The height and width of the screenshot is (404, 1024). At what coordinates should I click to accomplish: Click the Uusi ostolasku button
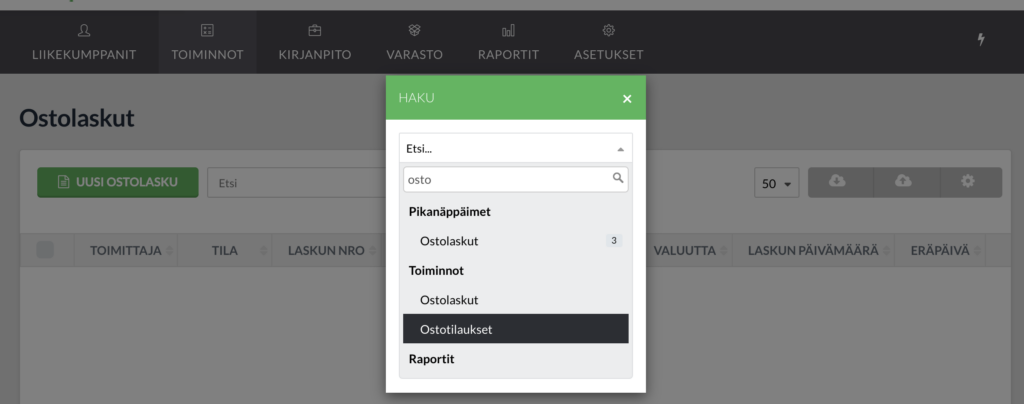pyautogui.click(x=118, y=182)
